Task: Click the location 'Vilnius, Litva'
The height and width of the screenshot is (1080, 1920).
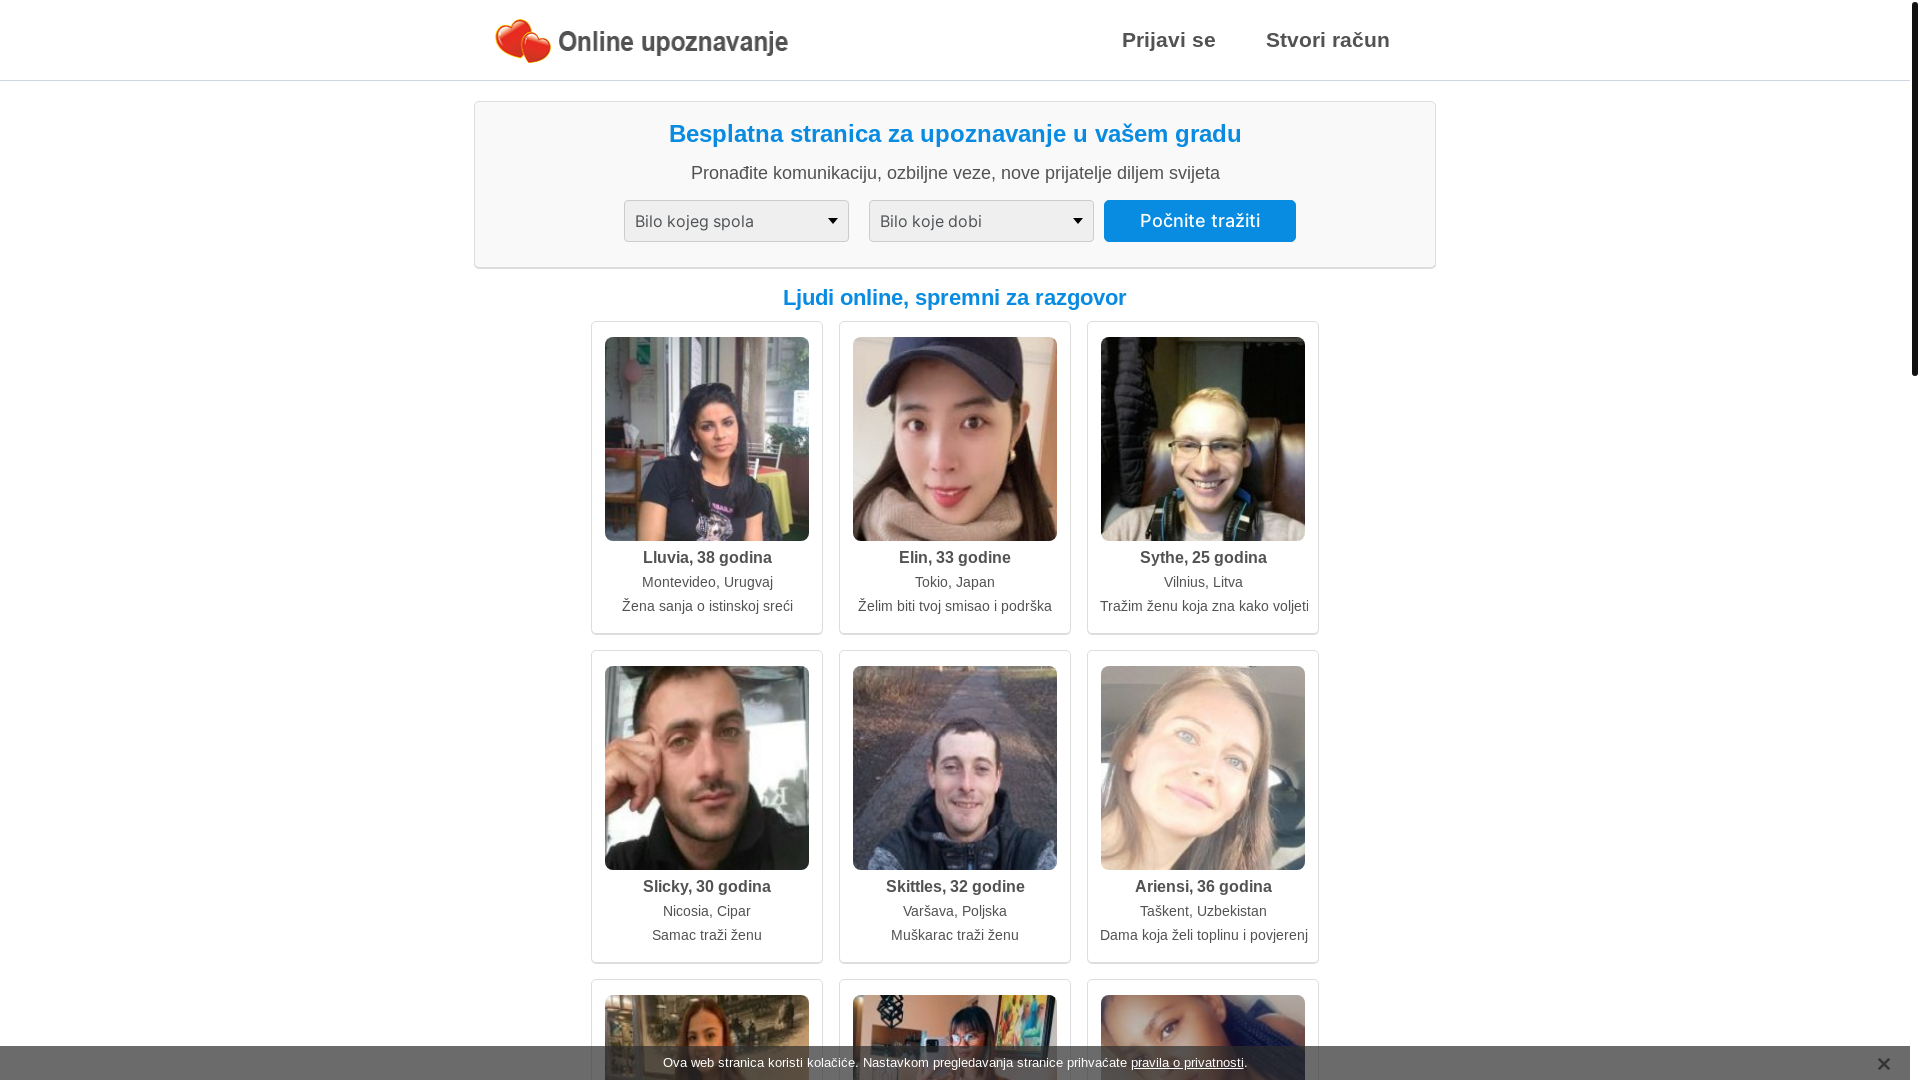Action: (x=1203, y=582)
